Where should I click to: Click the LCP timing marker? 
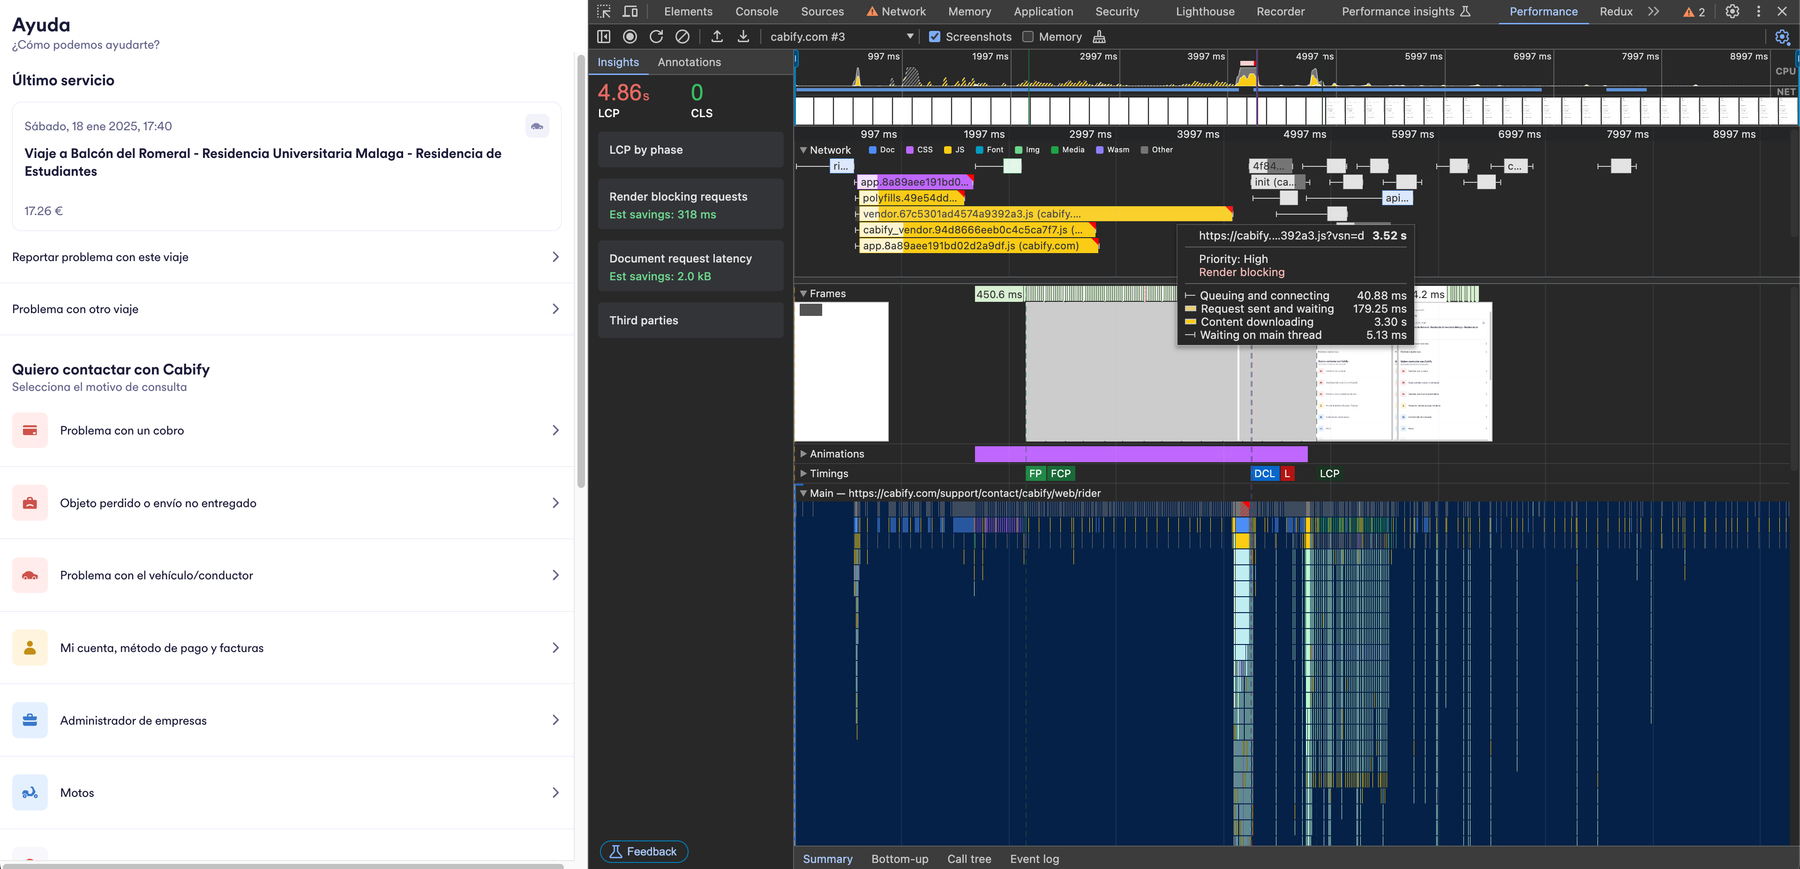click(x=1329, y=474)
